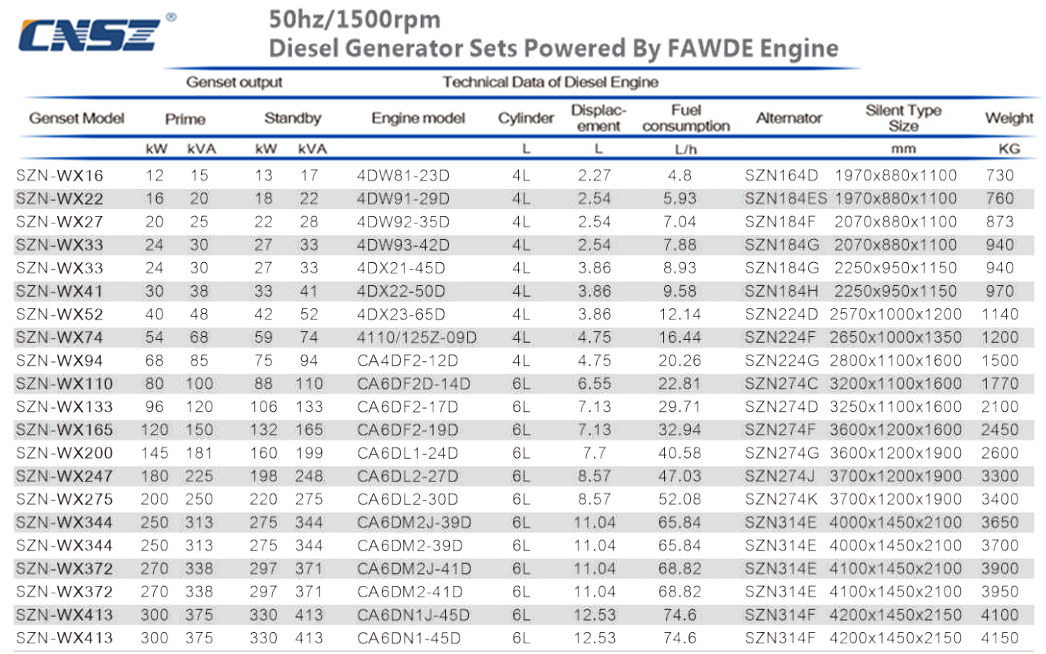
Task: Select the "Engine model" column header
Action: (x=418, y=118)
